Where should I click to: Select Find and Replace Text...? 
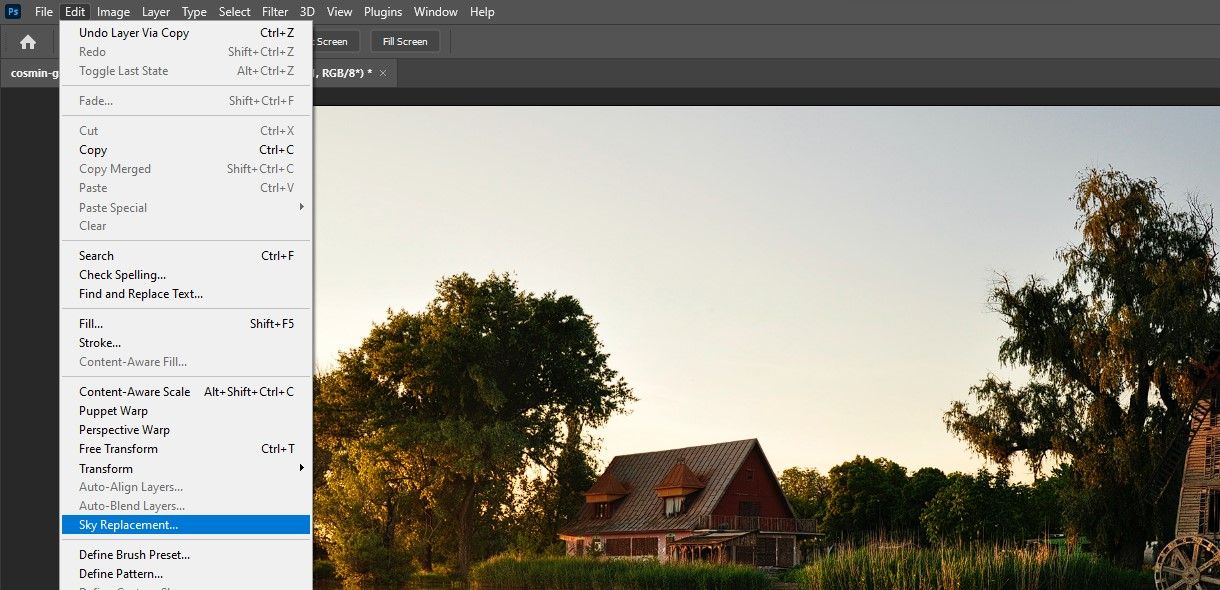pos(186,294)
